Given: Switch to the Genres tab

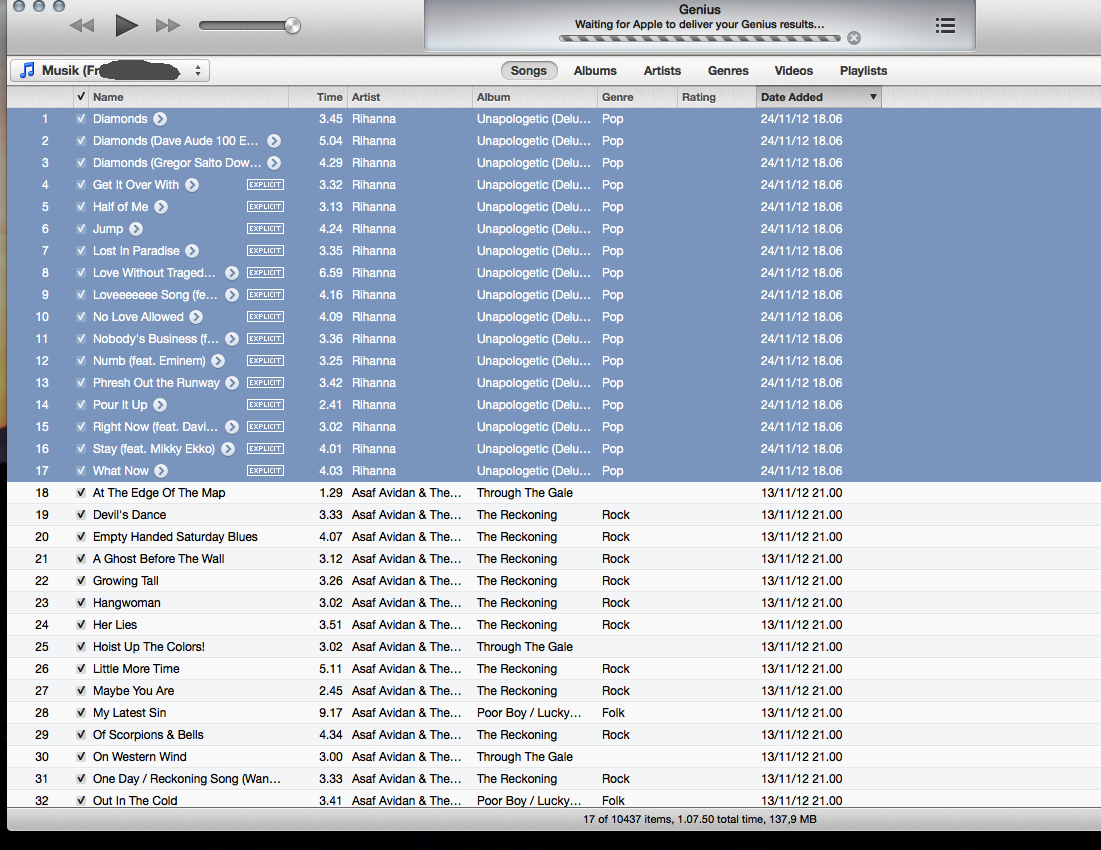Looking at the screenshot, I should point(728,70).
